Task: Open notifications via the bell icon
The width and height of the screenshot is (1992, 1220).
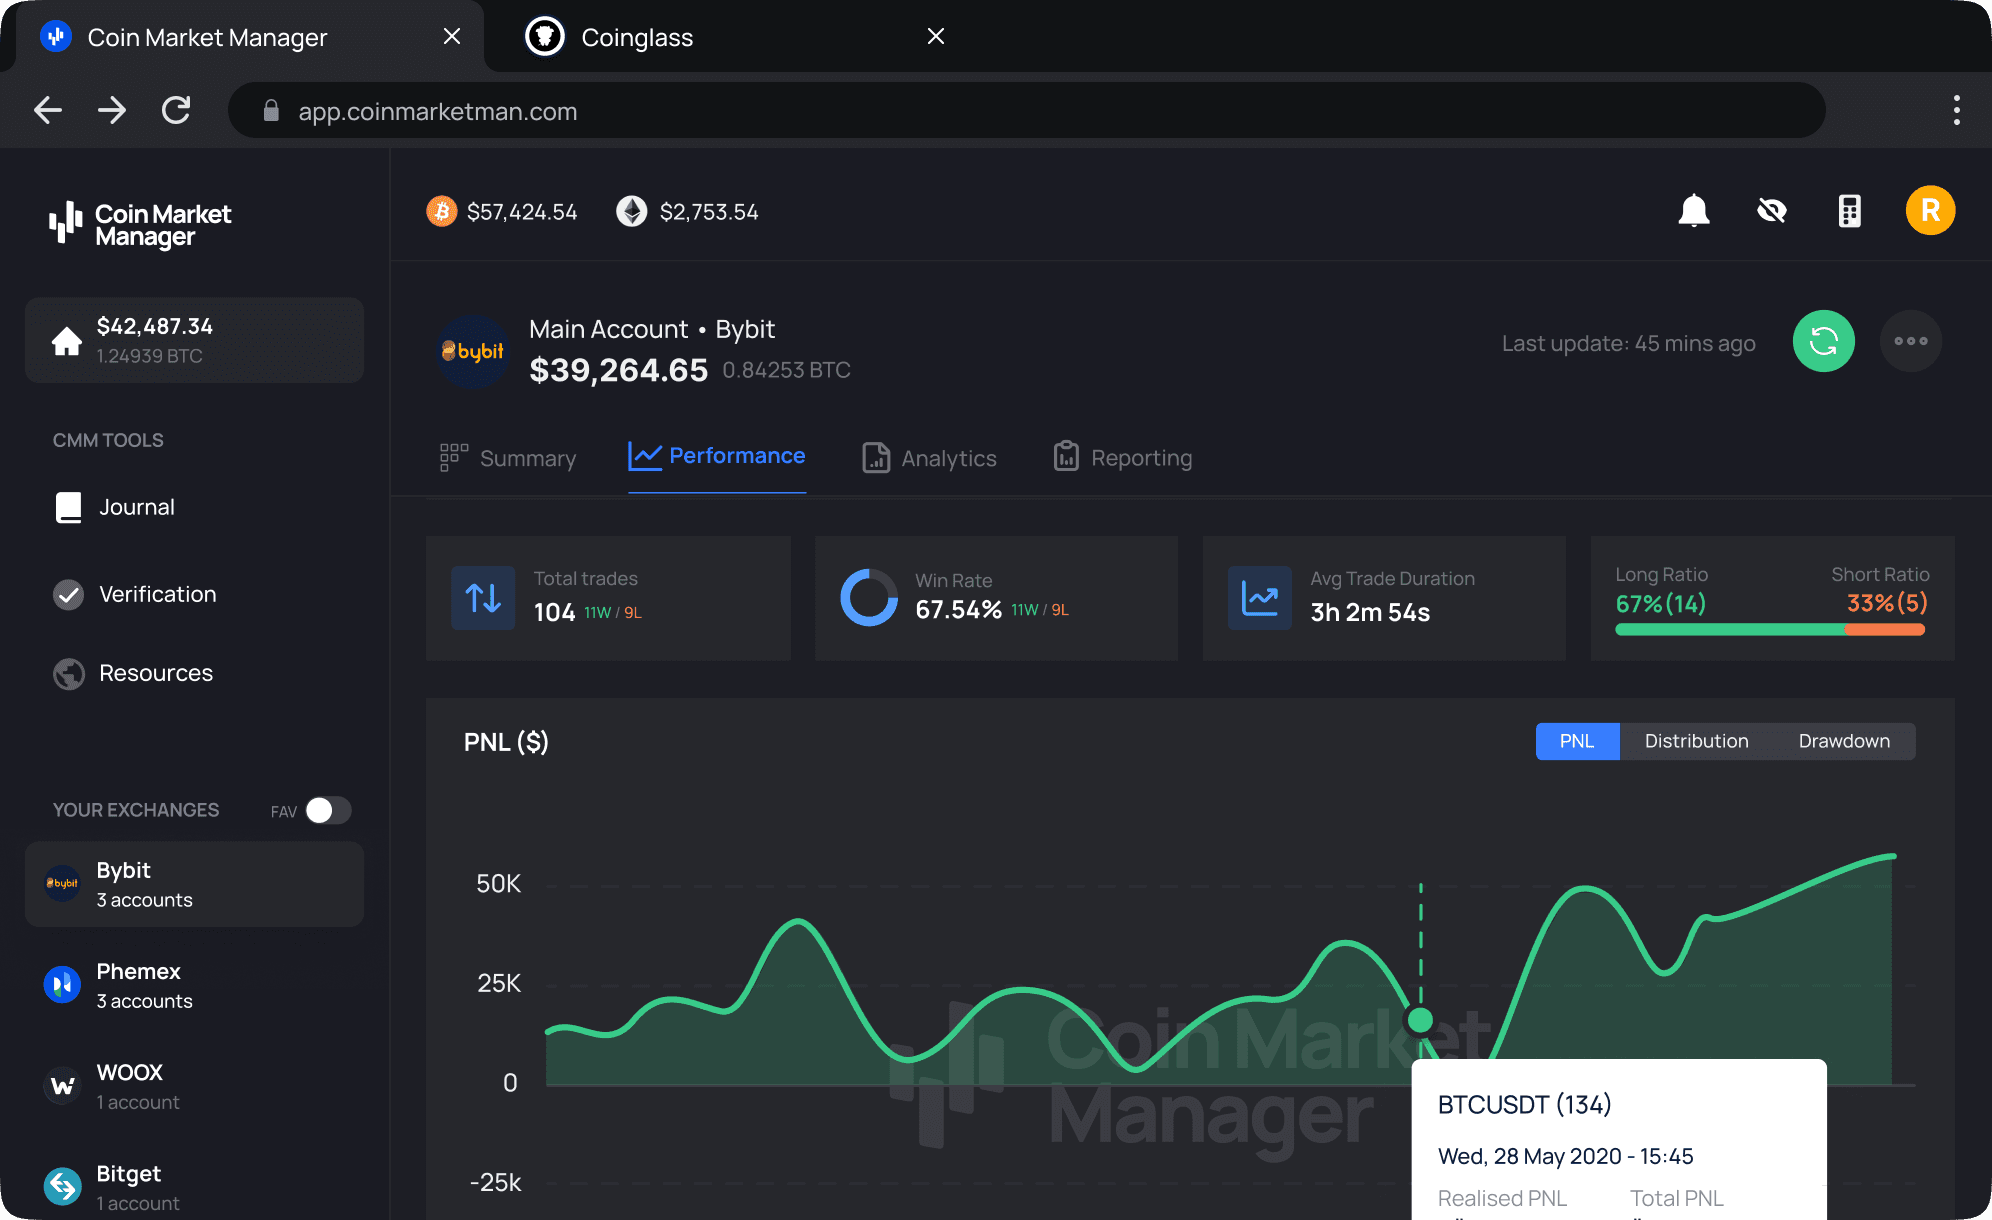Action: pos(1693,211)
